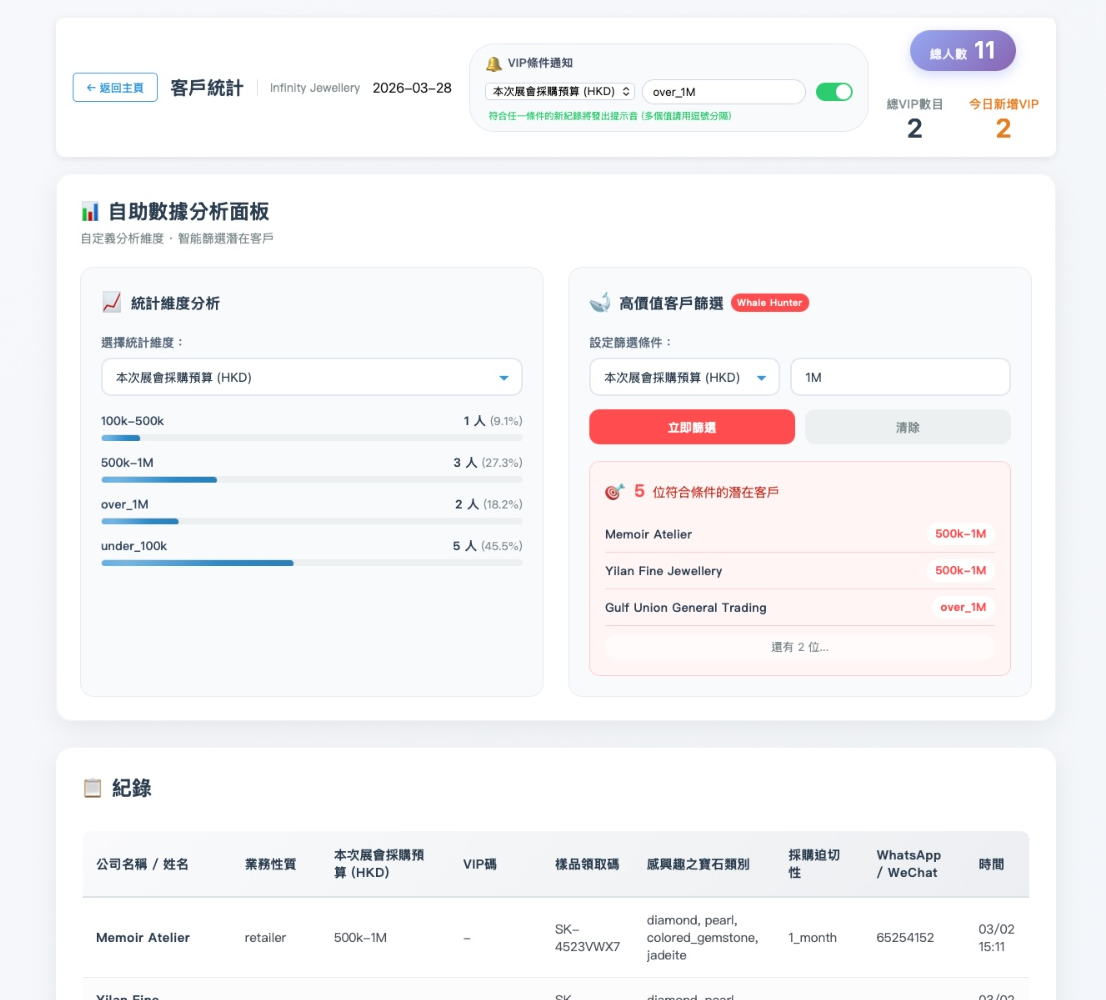Click 500k–1M tag beside Memoir Atelier result
The image size is (1106, 1000).
pyautogui.click(x=960, y=534)
